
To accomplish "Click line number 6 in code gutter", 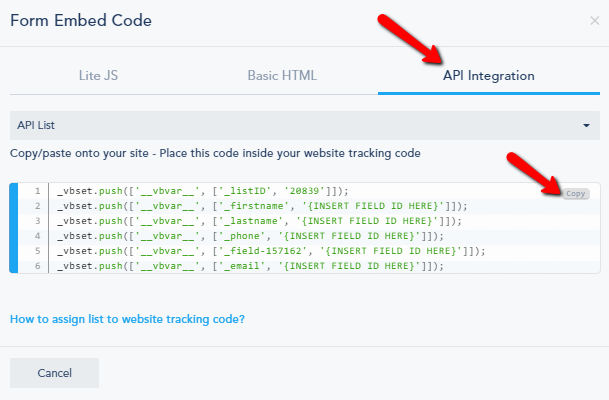I will pos(36,265).
